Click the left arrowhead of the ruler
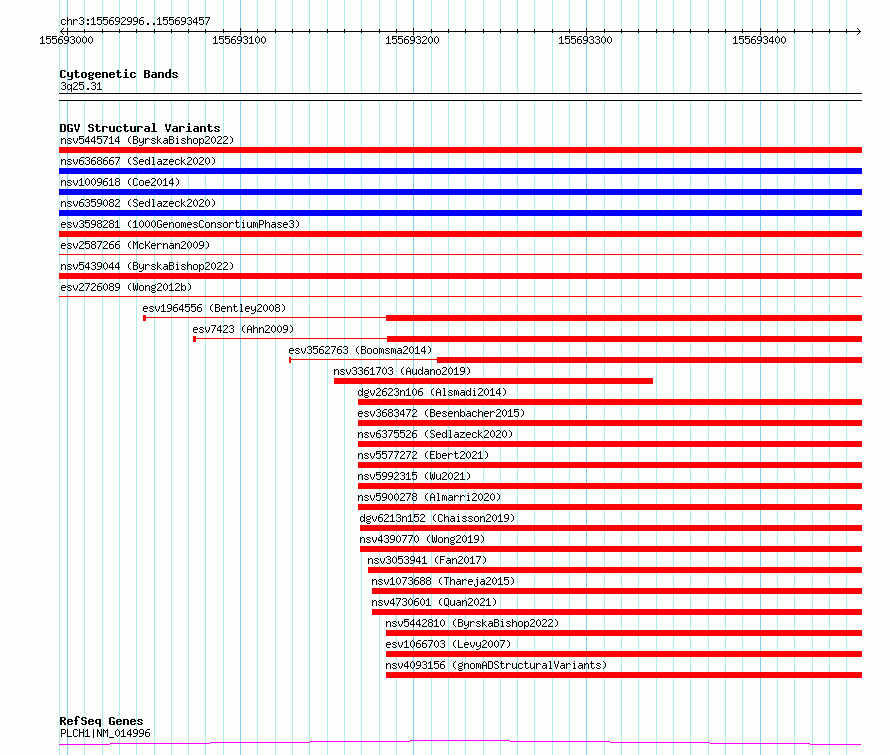The height and width of the screenshot is (755, 890). pyautogui.click(x=62, y=32)
